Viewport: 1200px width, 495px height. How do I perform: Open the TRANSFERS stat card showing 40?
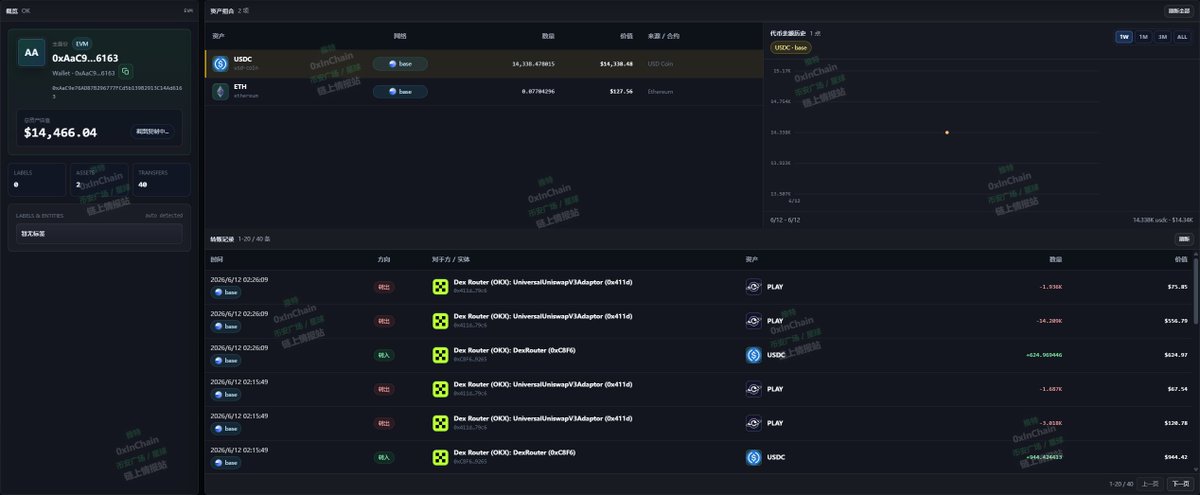tap(161, 180)
